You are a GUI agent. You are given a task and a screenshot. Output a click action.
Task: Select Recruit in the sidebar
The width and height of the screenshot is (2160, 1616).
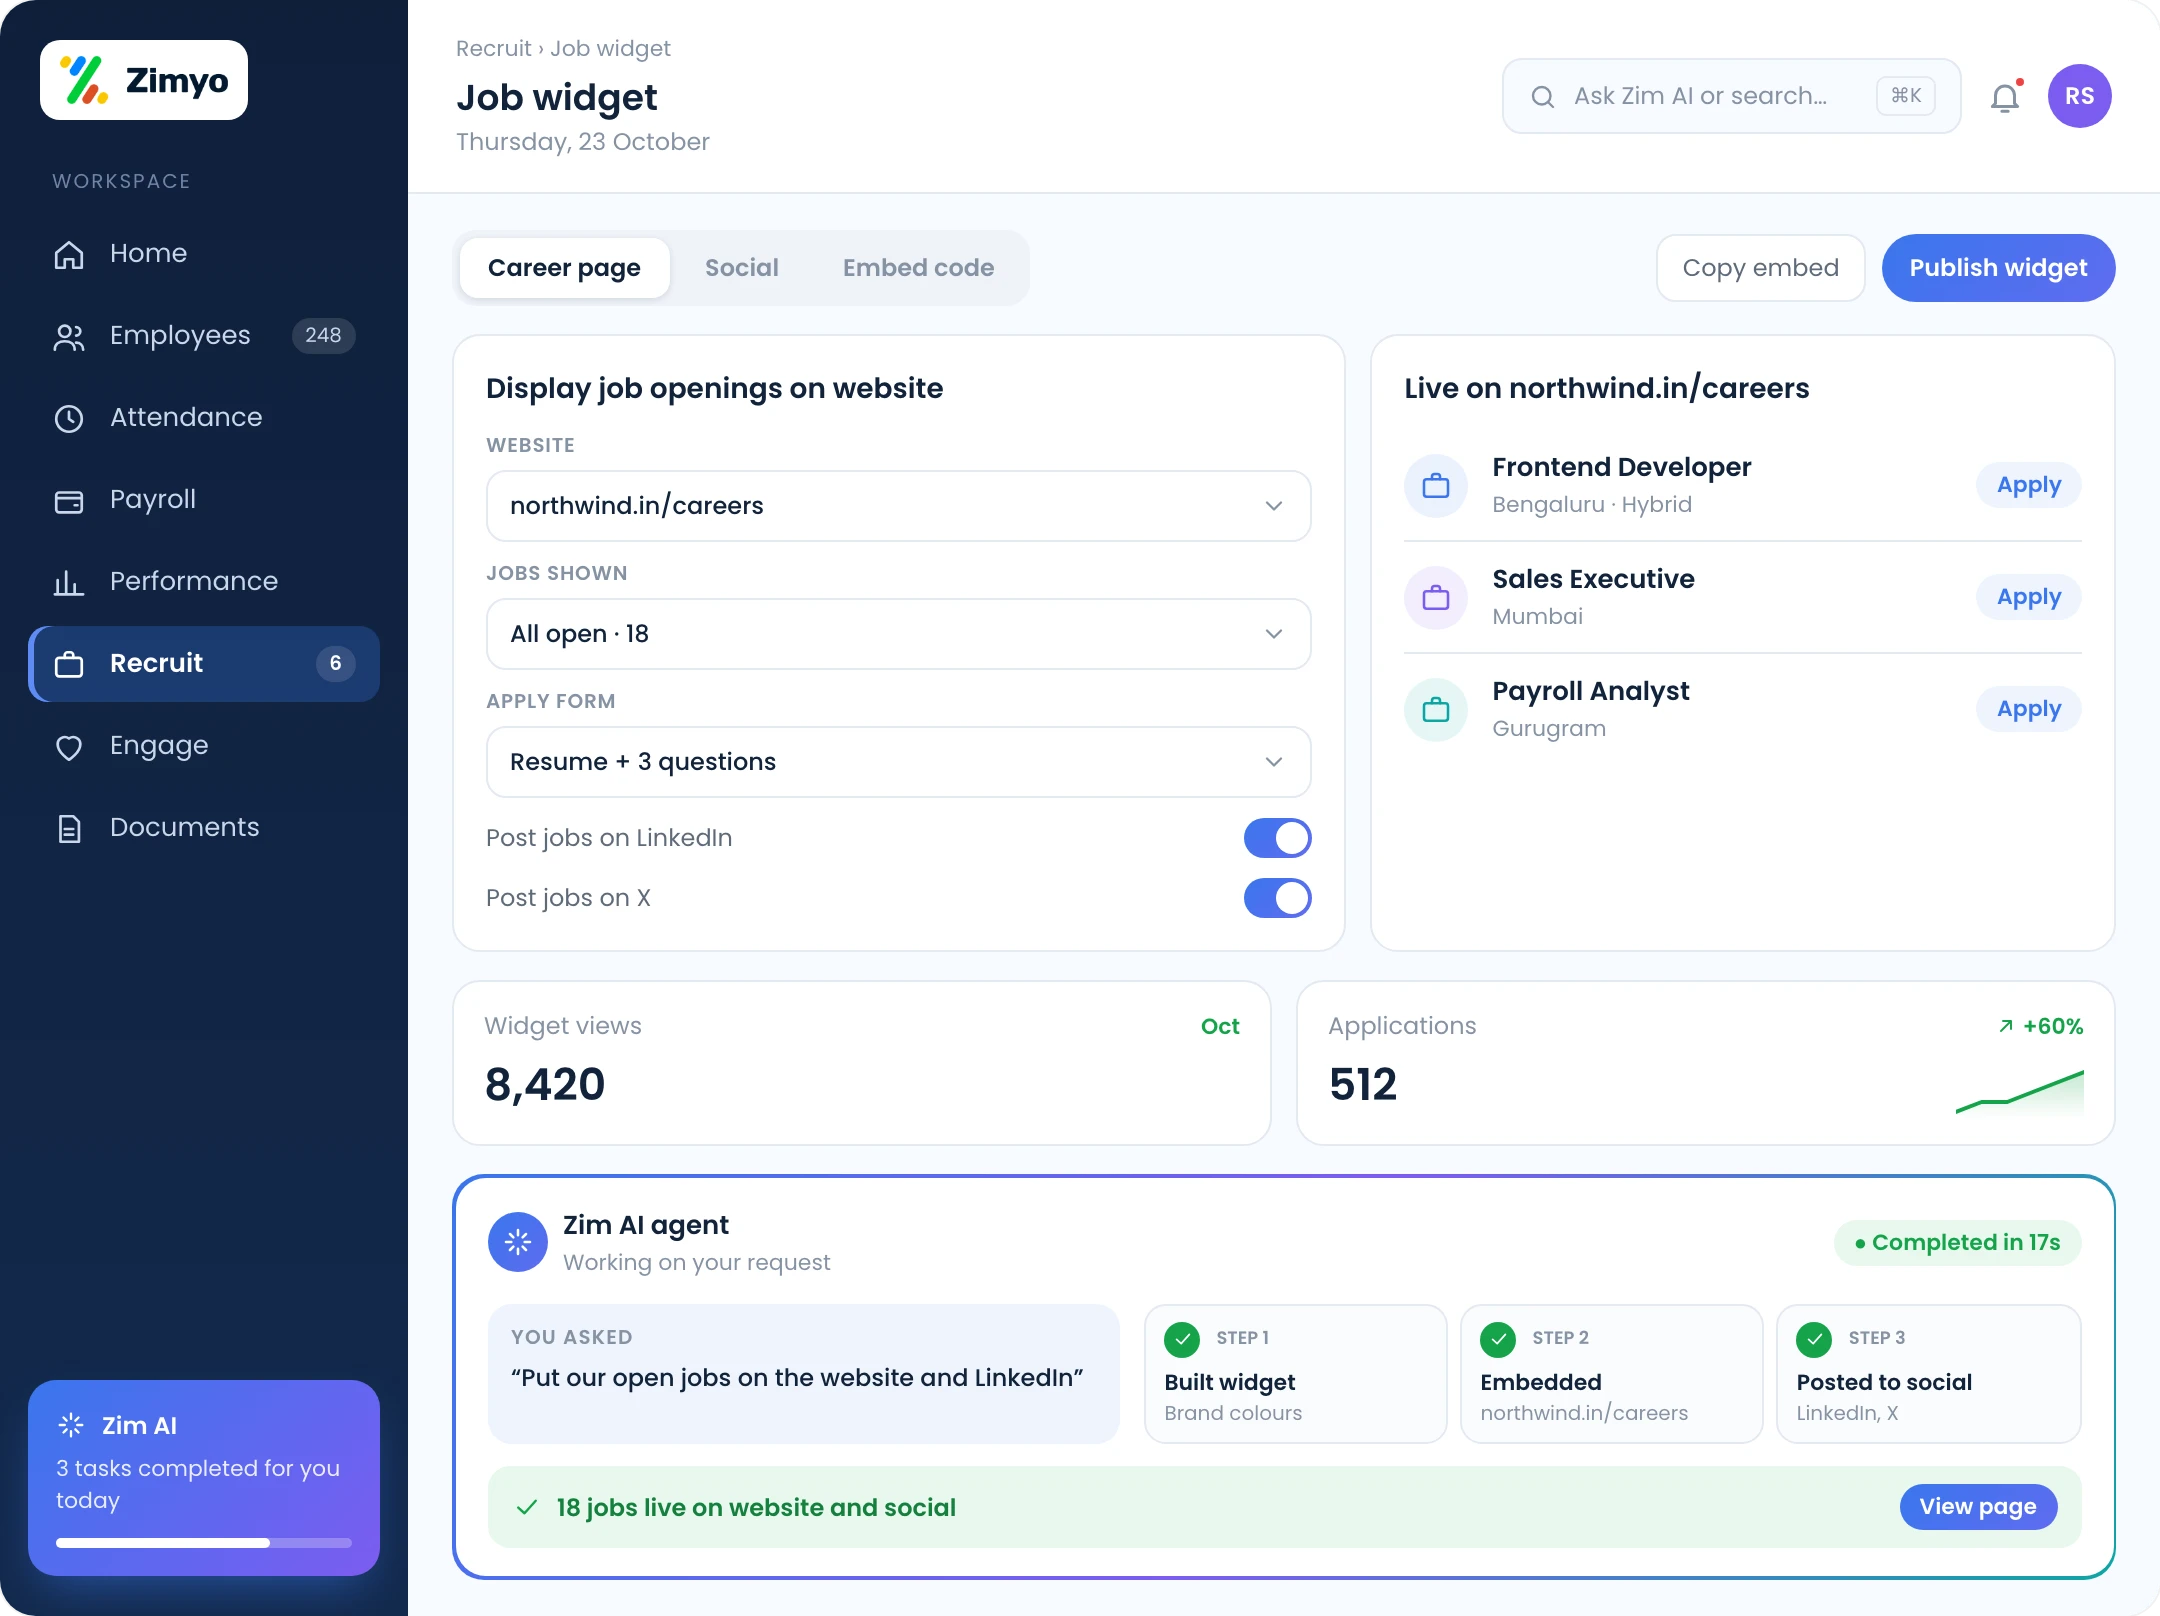pos(204,663)
